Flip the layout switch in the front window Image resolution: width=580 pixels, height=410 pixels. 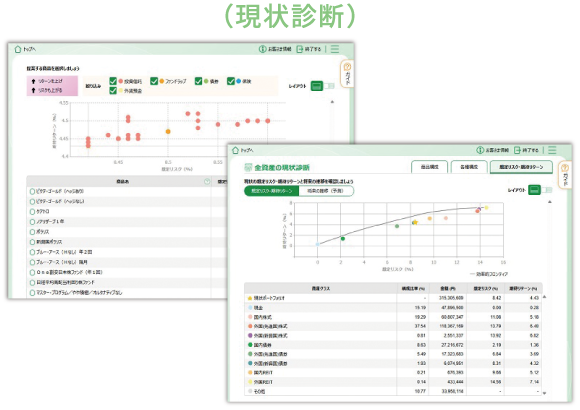click(547, 190)
